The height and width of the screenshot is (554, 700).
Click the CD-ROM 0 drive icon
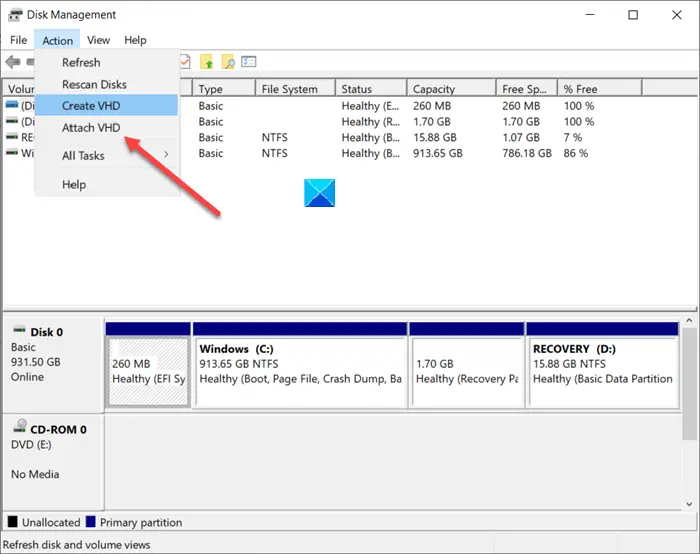[x=20, y=426]
